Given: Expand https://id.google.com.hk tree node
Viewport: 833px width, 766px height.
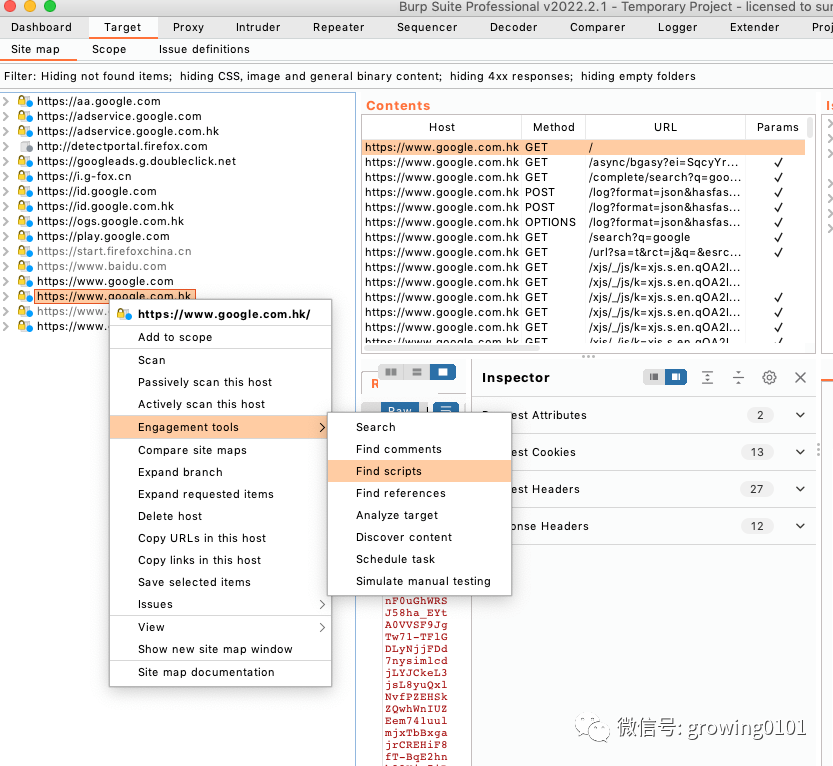Looking at the screenshot, I should point(6,206).
